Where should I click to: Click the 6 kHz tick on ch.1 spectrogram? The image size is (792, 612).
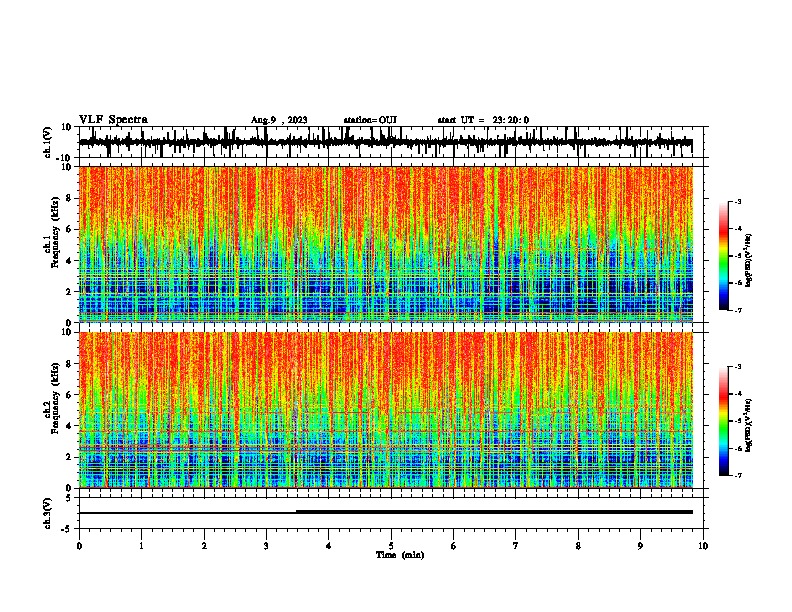(69, 229)
